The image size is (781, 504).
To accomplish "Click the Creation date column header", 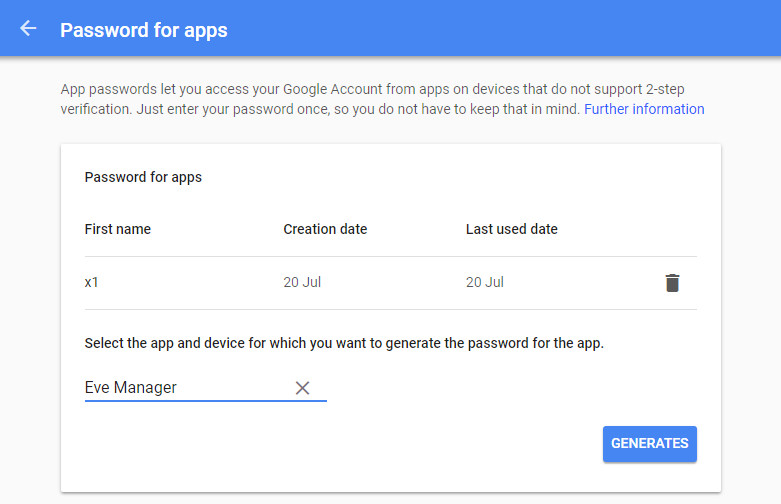I will 325,229.
